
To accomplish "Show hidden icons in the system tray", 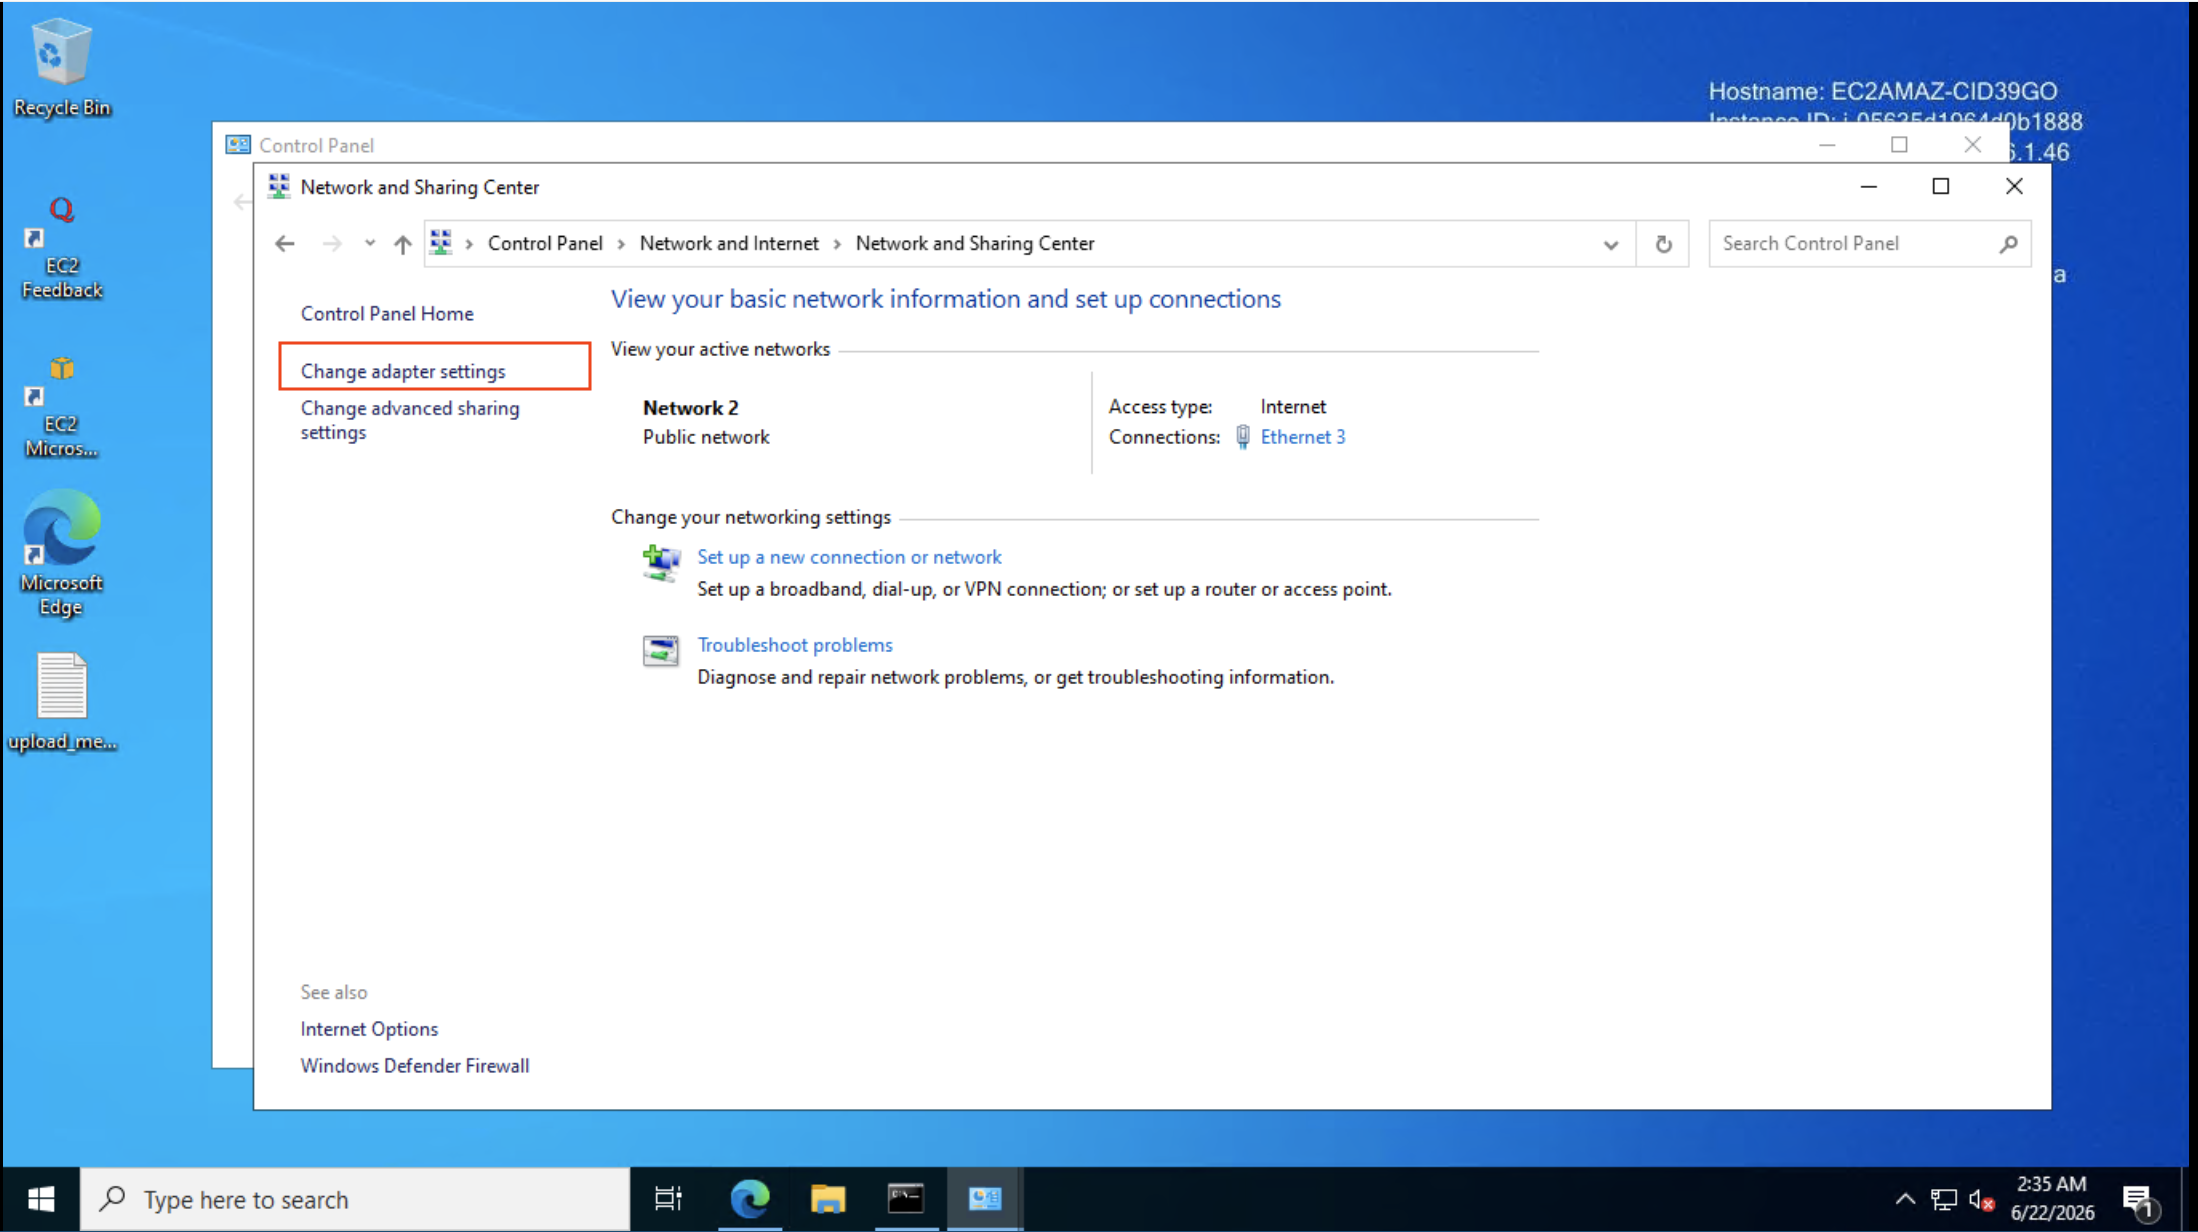I will [1905, 1199].
